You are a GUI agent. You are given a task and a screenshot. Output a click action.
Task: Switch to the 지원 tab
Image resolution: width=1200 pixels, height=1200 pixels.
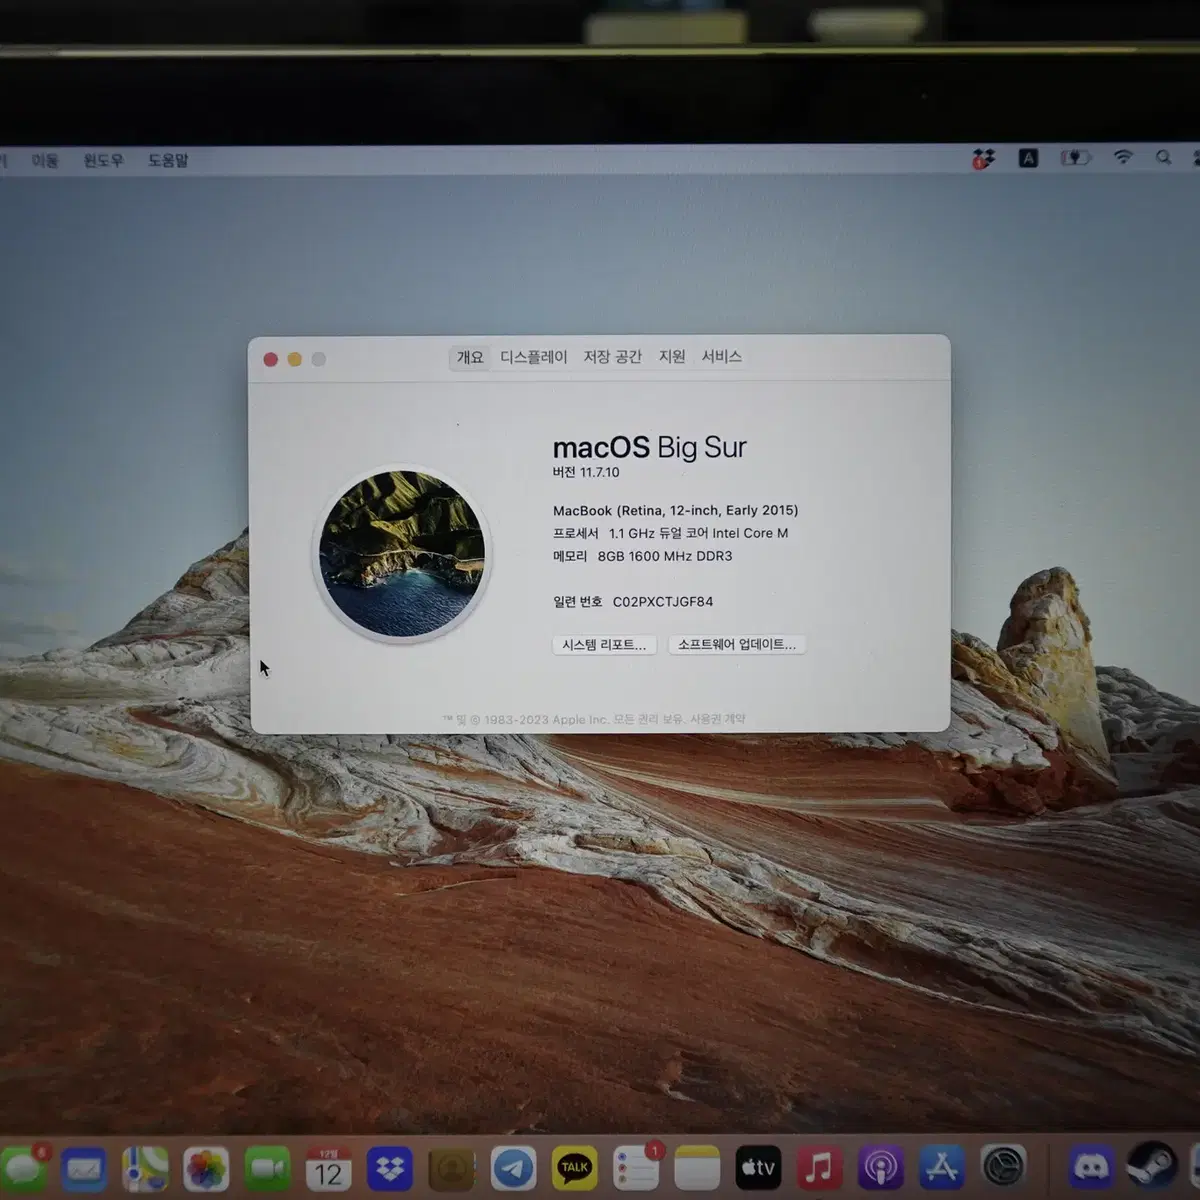[672, 357]
